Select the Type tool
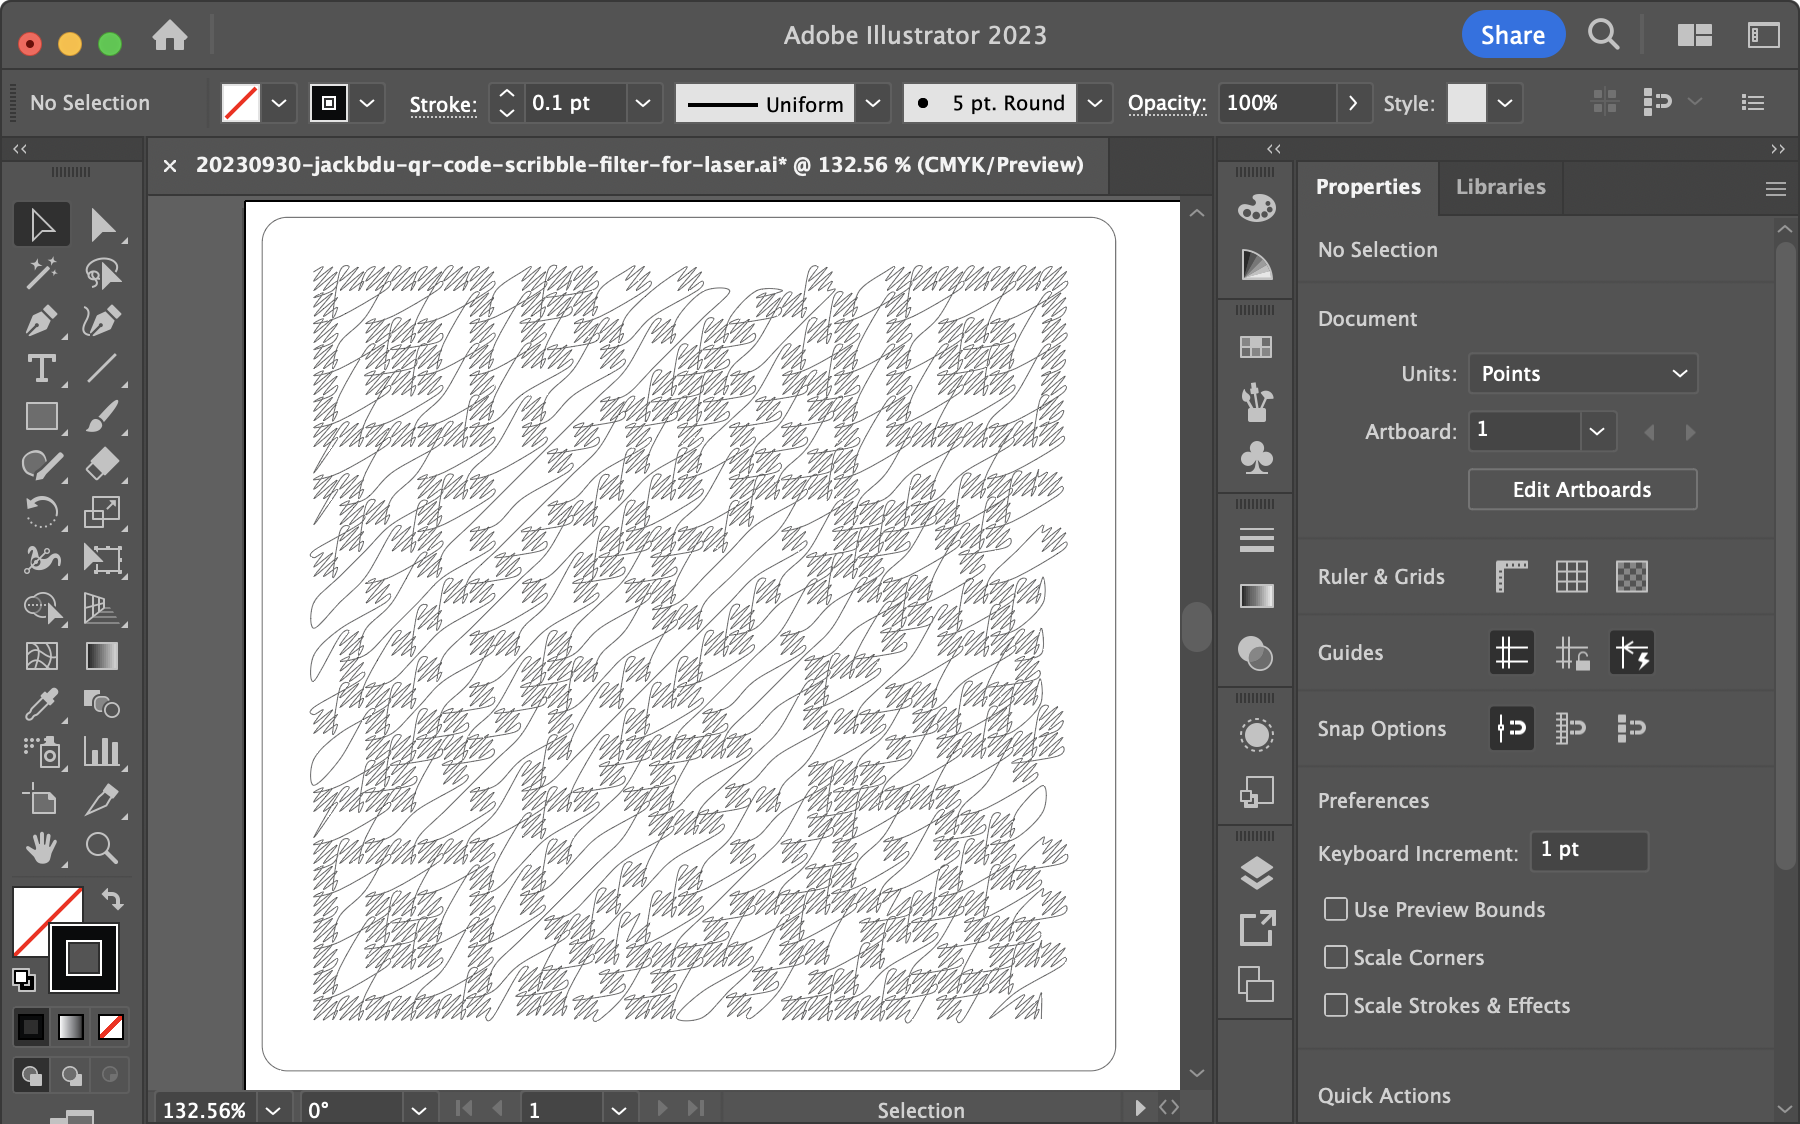This screenshot has width=1800, height=1124. tap(41, 369)
